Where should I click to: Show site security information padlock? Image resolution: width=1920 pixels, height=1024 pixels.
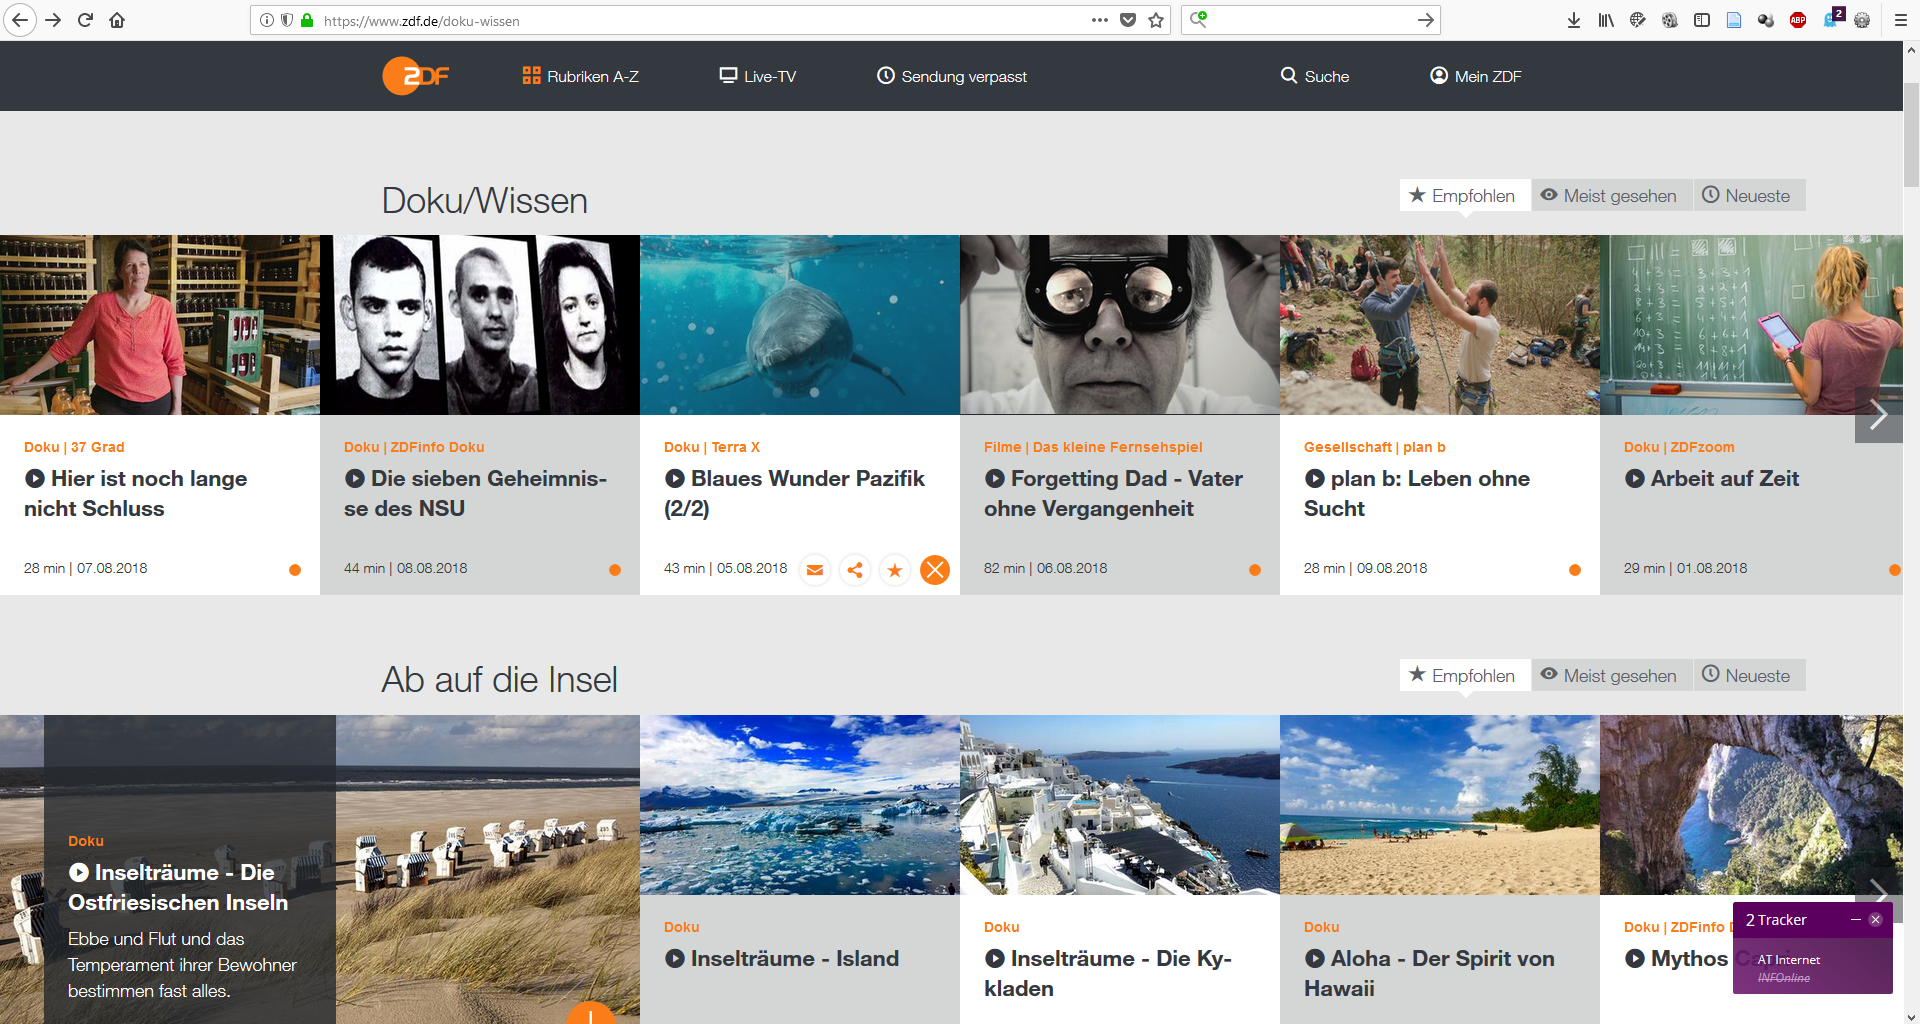(x=307, y=20)
